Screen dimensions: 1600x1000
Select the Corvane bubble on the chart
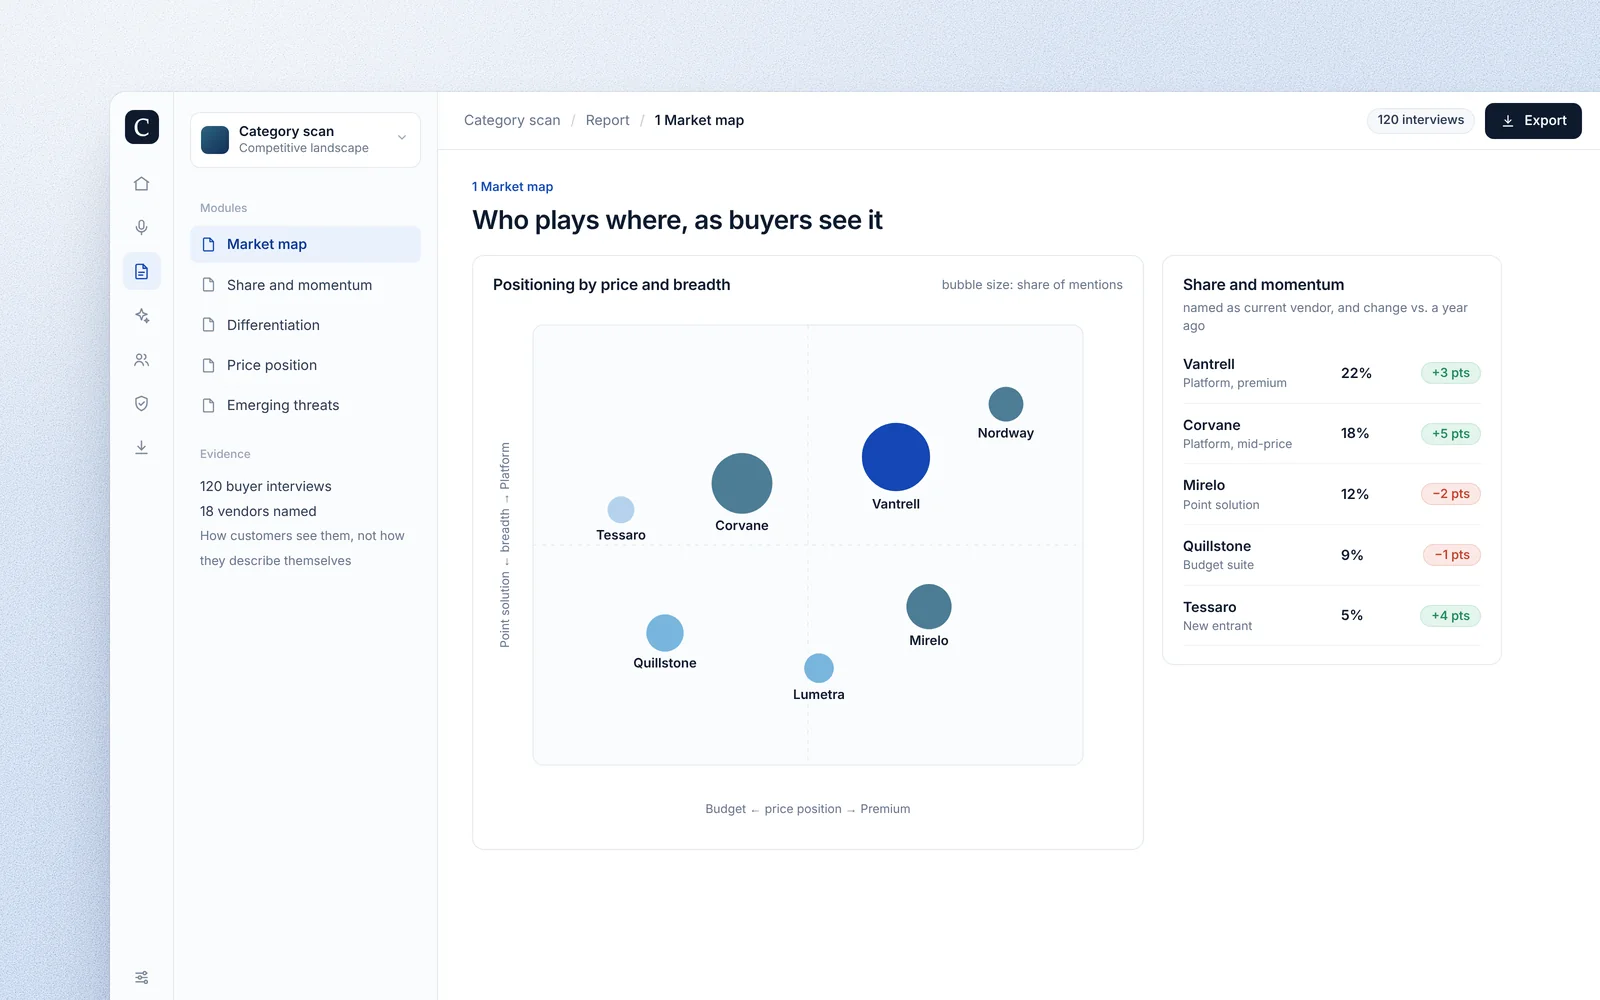(x=742, y=483)
